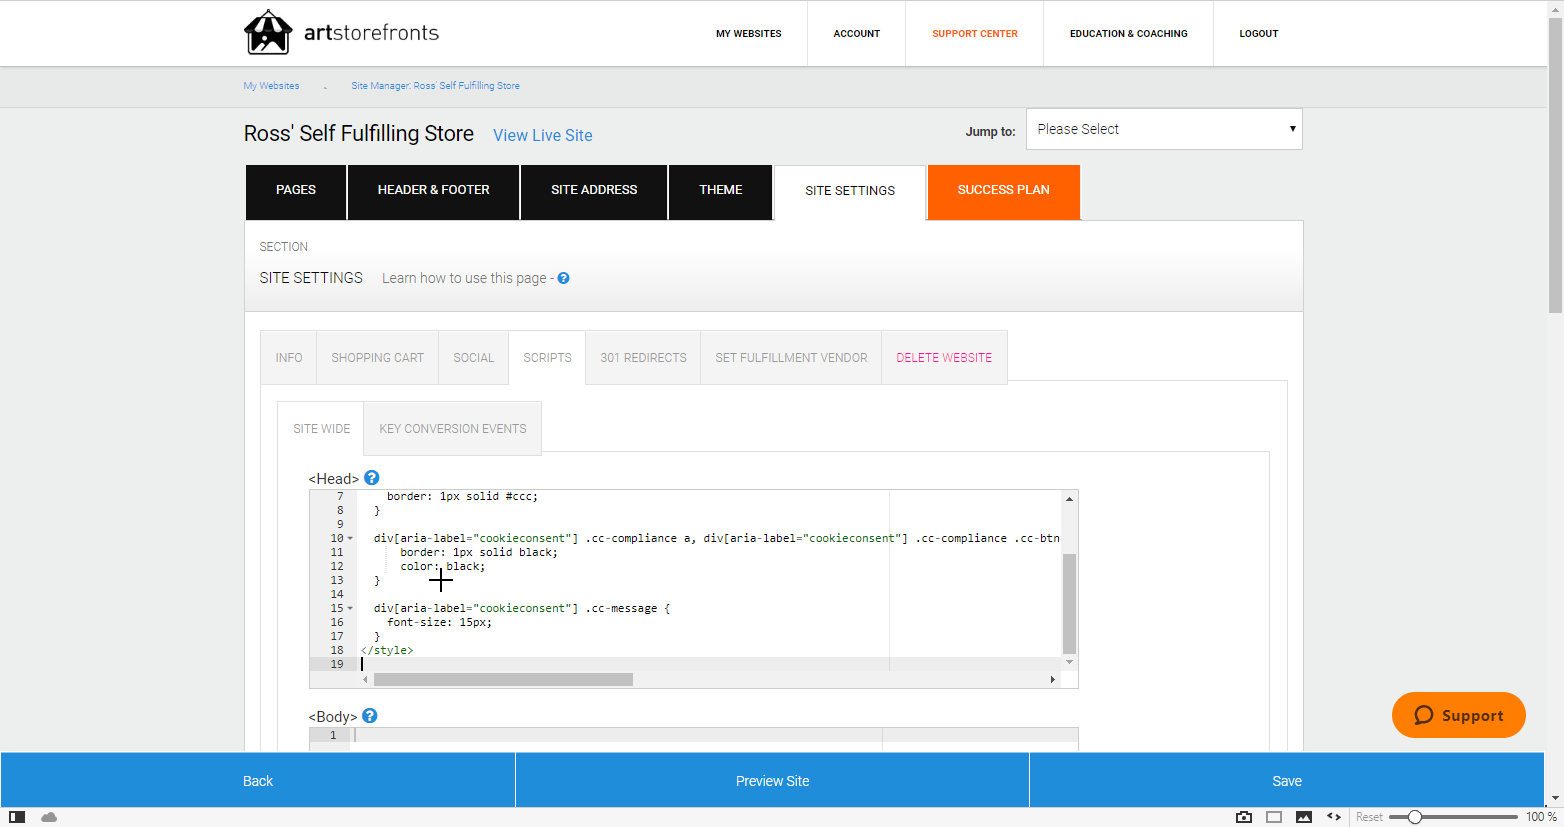Go to My Websites in top navigation
Image resolution: width=1564 pixels, height=827 pixels.
click(749, 34)
